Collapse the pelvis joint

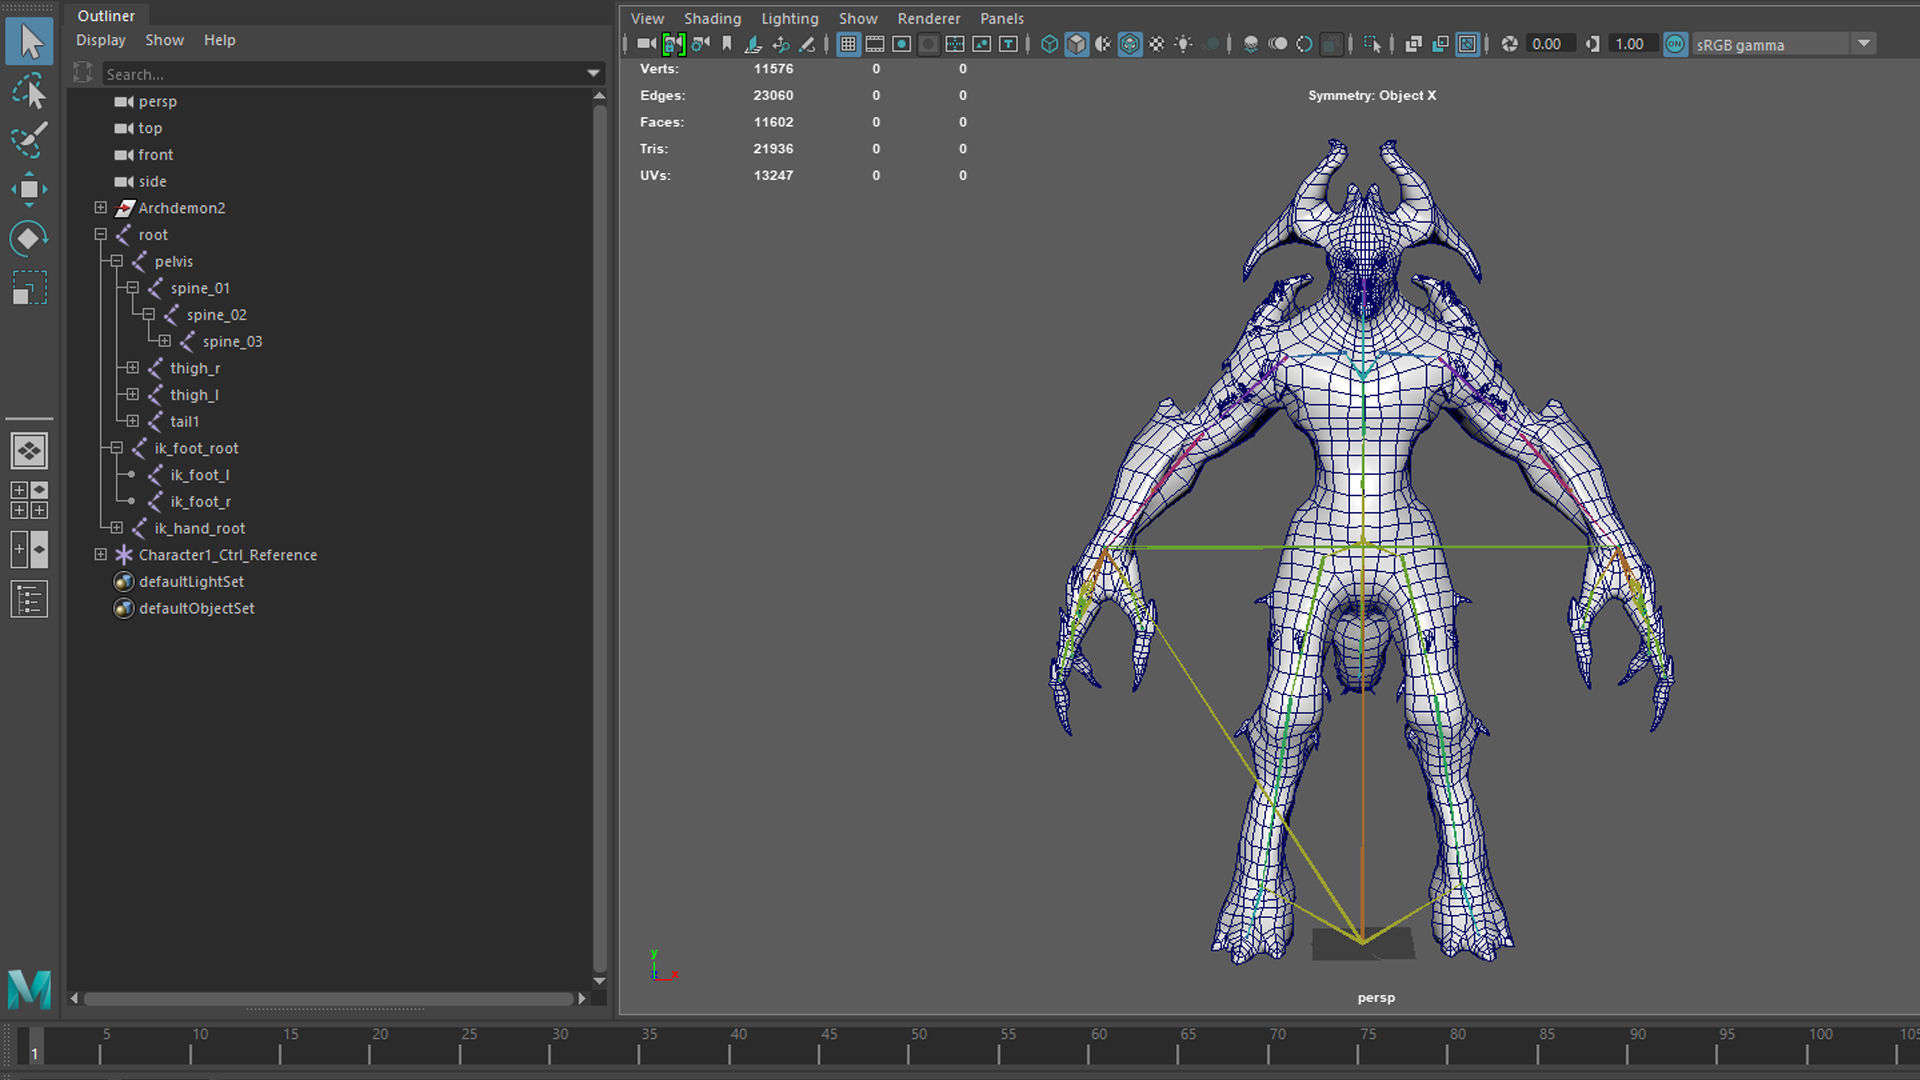116,261
